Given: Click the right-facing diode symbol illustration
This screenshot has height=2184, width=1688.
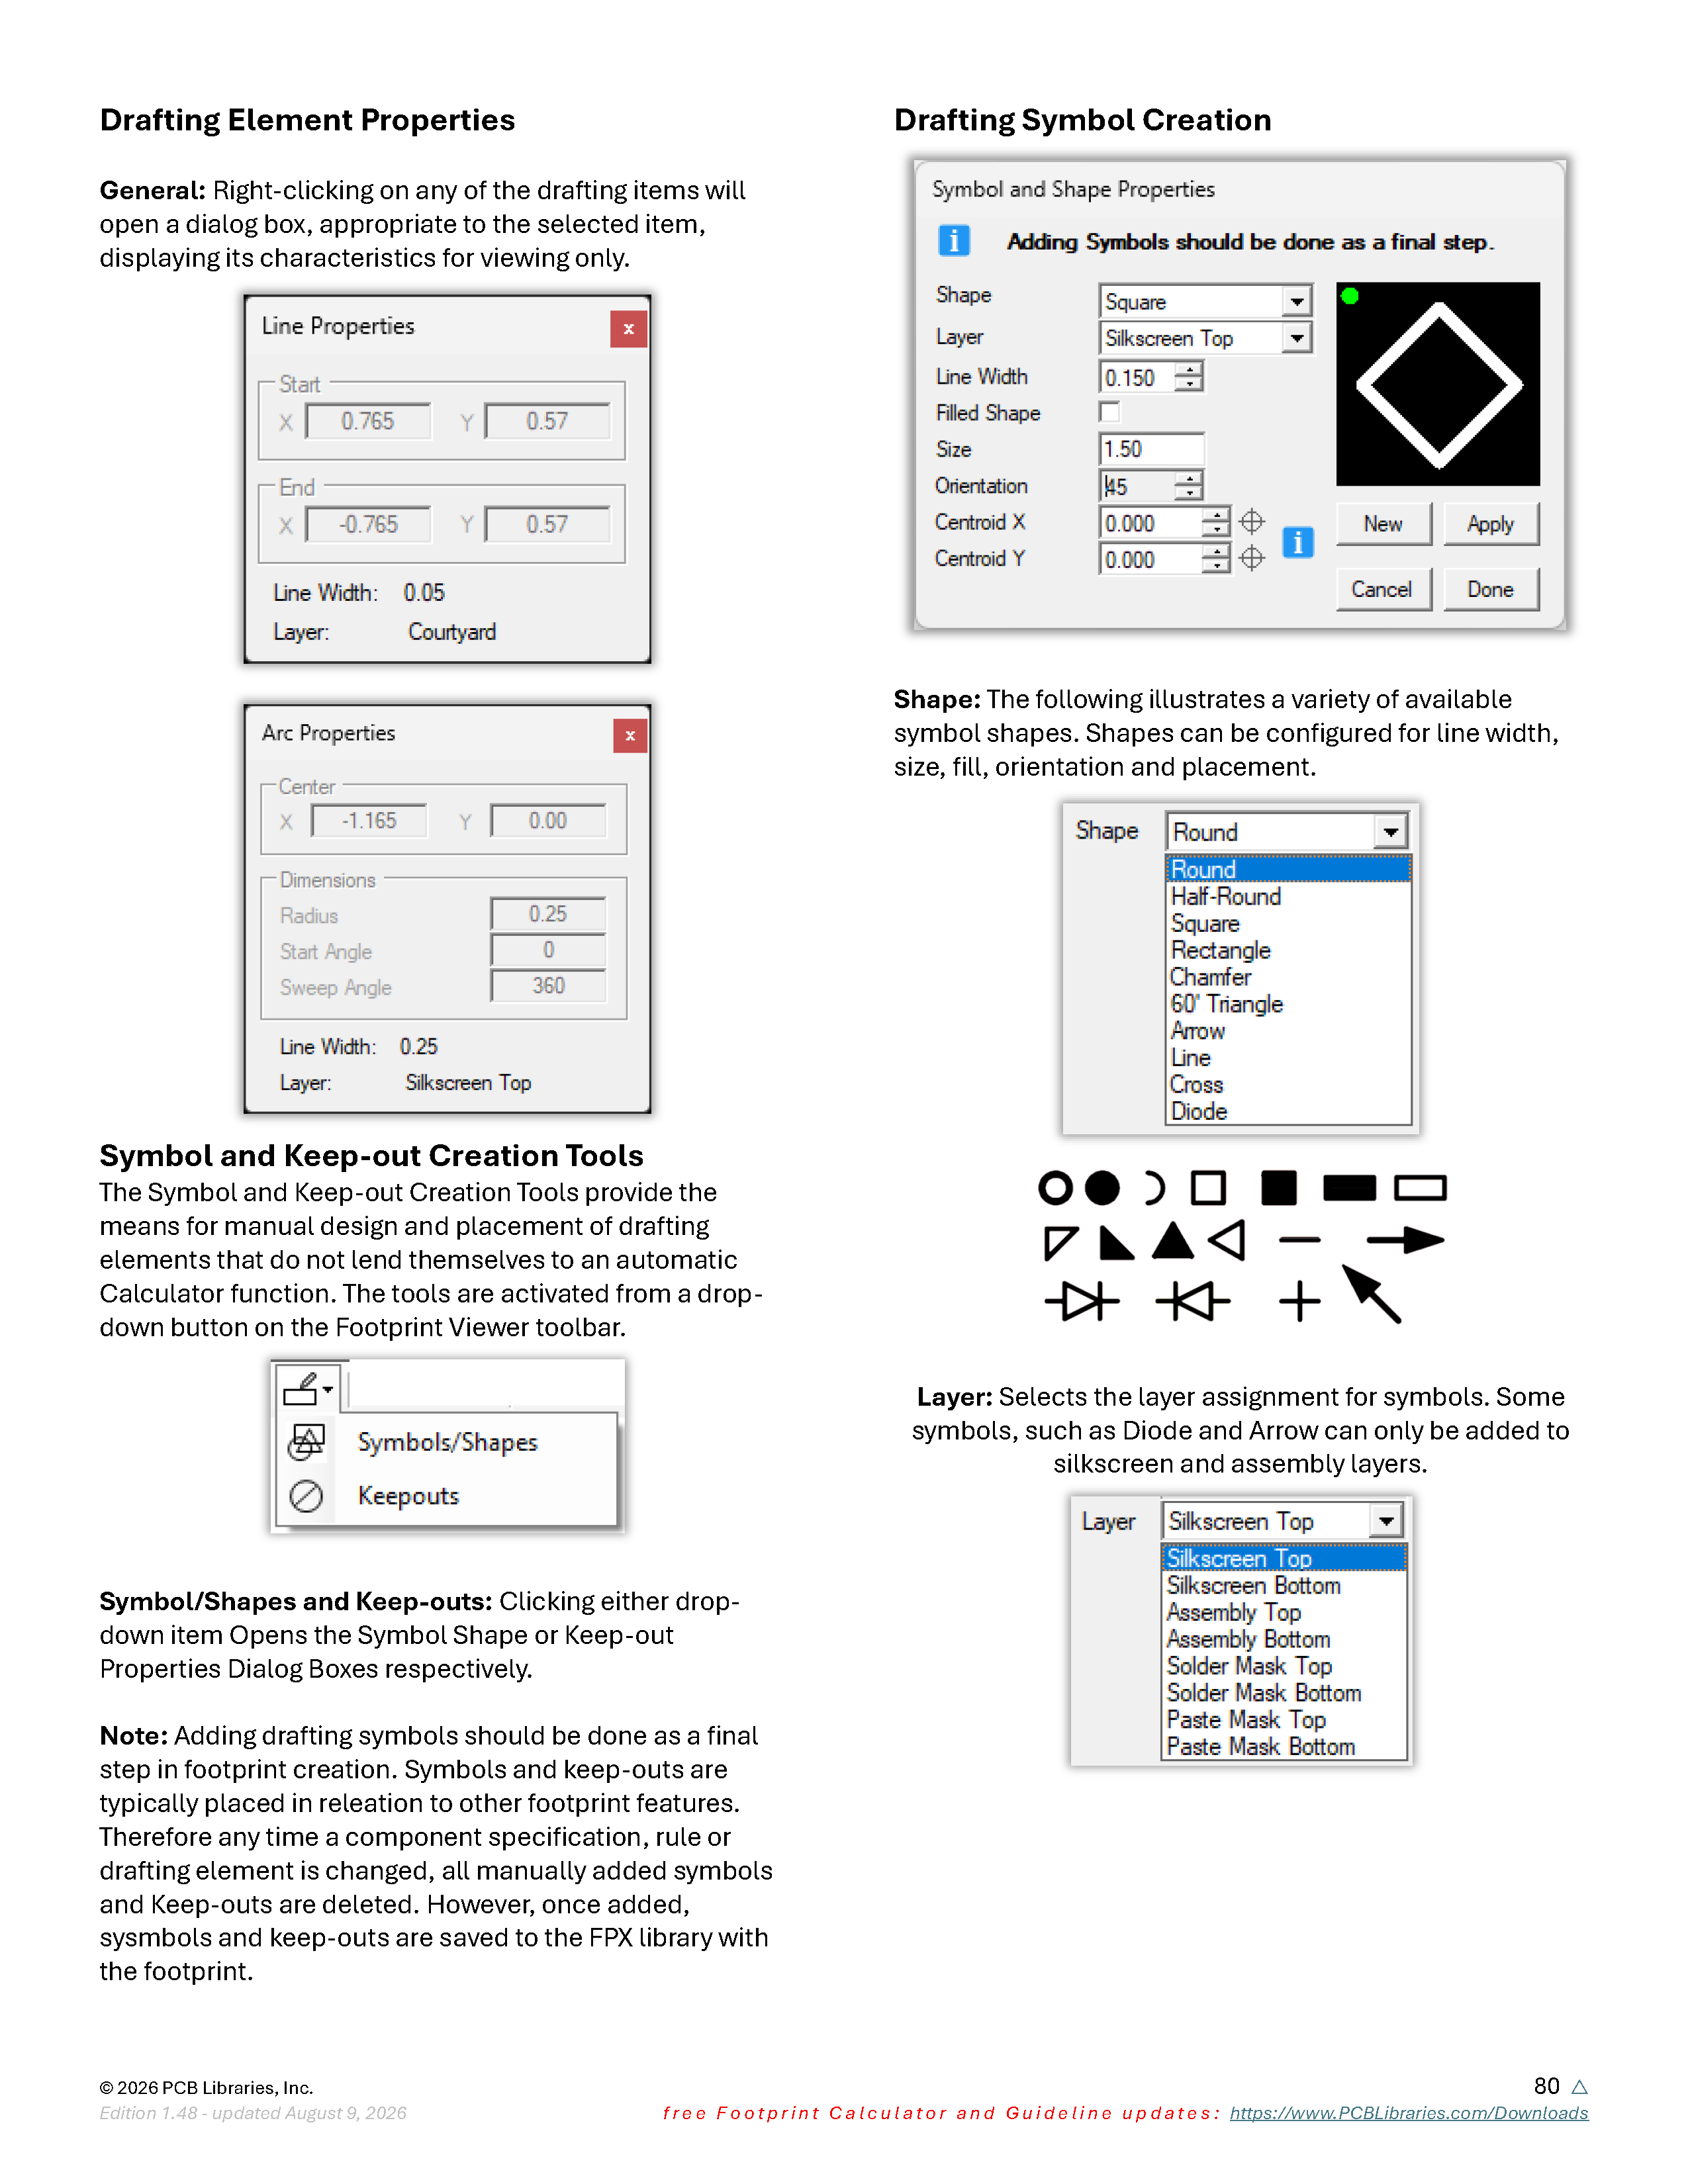Looking at the screenshot, I should [1082, 1302].
